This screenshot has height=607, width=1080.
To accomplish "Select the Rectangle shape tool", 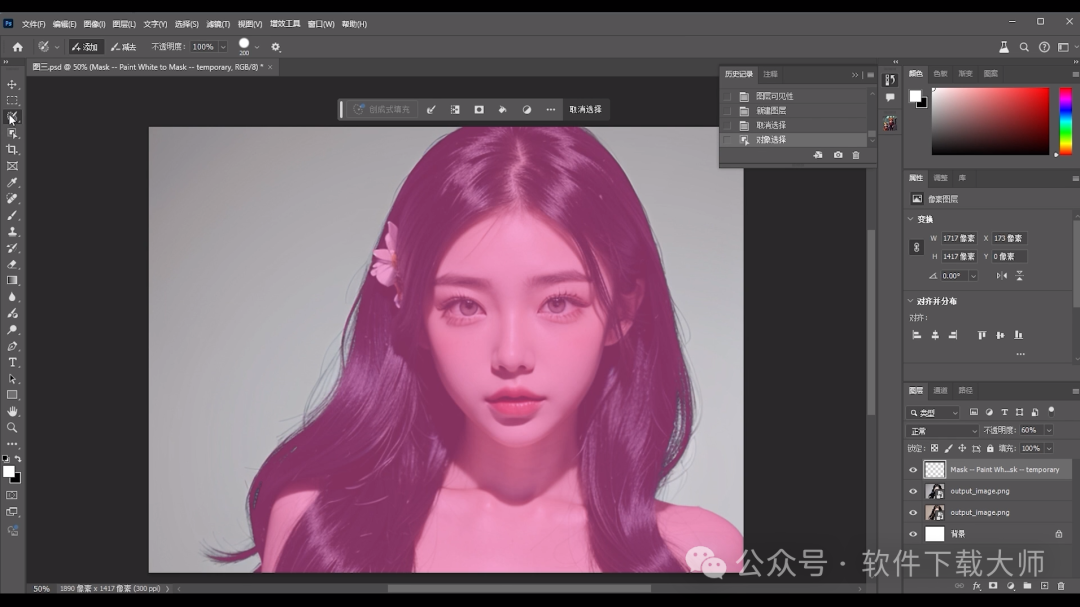I will [12, 395].
